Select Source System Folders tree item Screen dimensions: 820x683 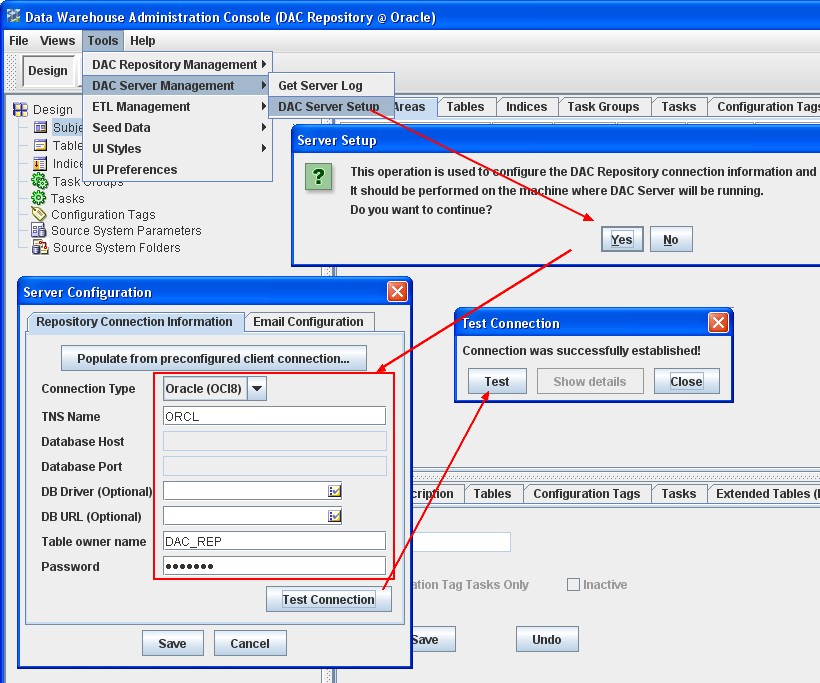[x=117, y=247]
